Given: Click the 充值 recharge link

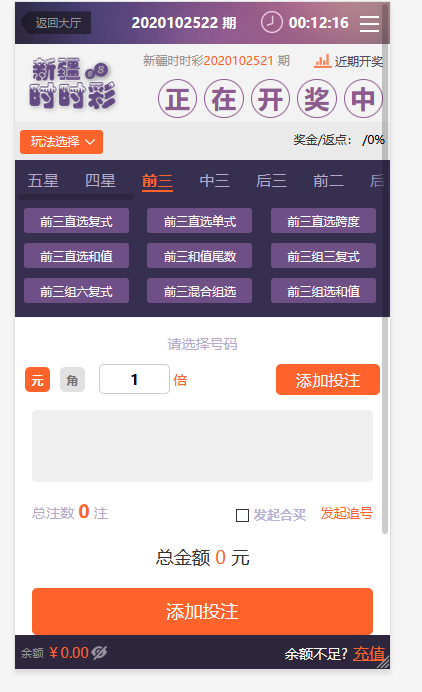Looking at the screenshot, I should point(369,653).
